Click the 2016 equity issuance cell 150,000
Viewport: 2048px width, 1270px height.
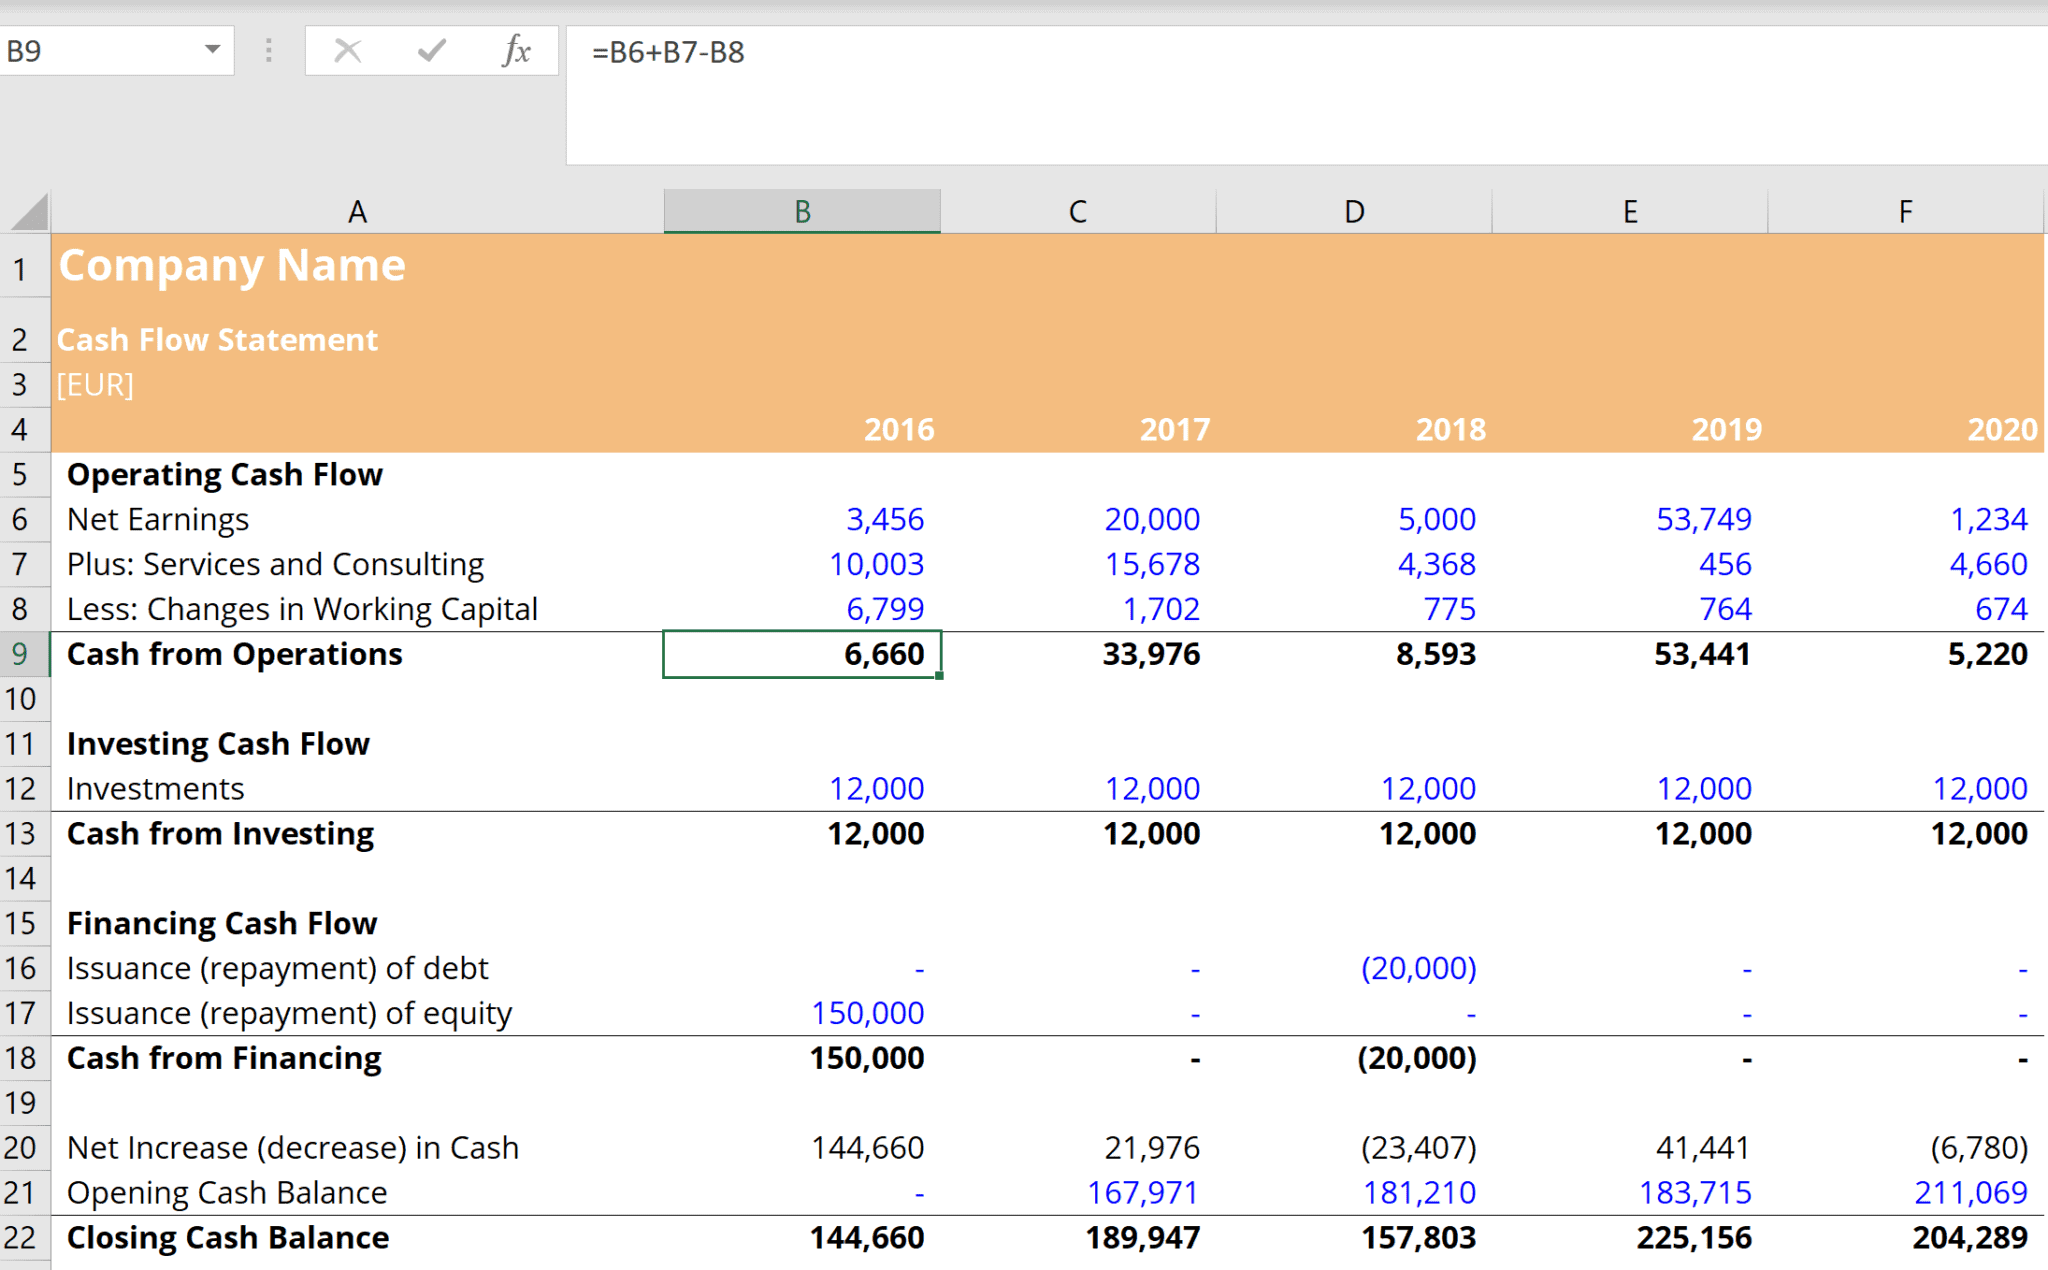coord(867,1013)
